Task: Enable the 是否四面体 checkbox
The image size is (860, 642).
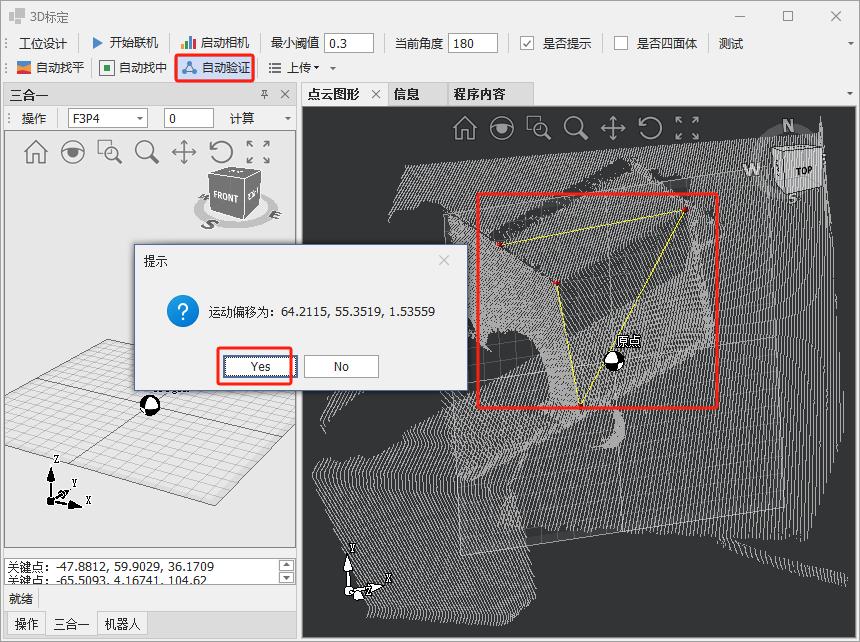Action: (621, 43)
